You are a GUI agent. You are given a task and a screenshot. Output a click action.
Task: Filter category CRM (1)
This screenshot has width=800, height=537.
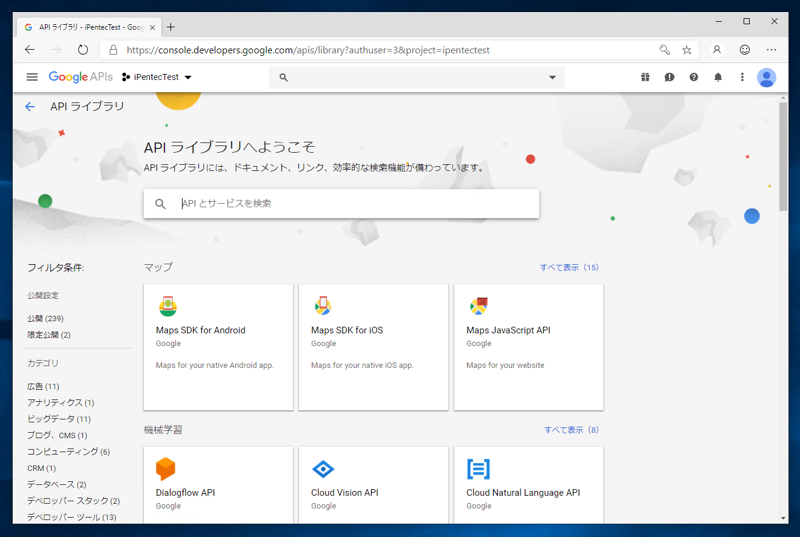pyautogui.click(x=41, y=468)
